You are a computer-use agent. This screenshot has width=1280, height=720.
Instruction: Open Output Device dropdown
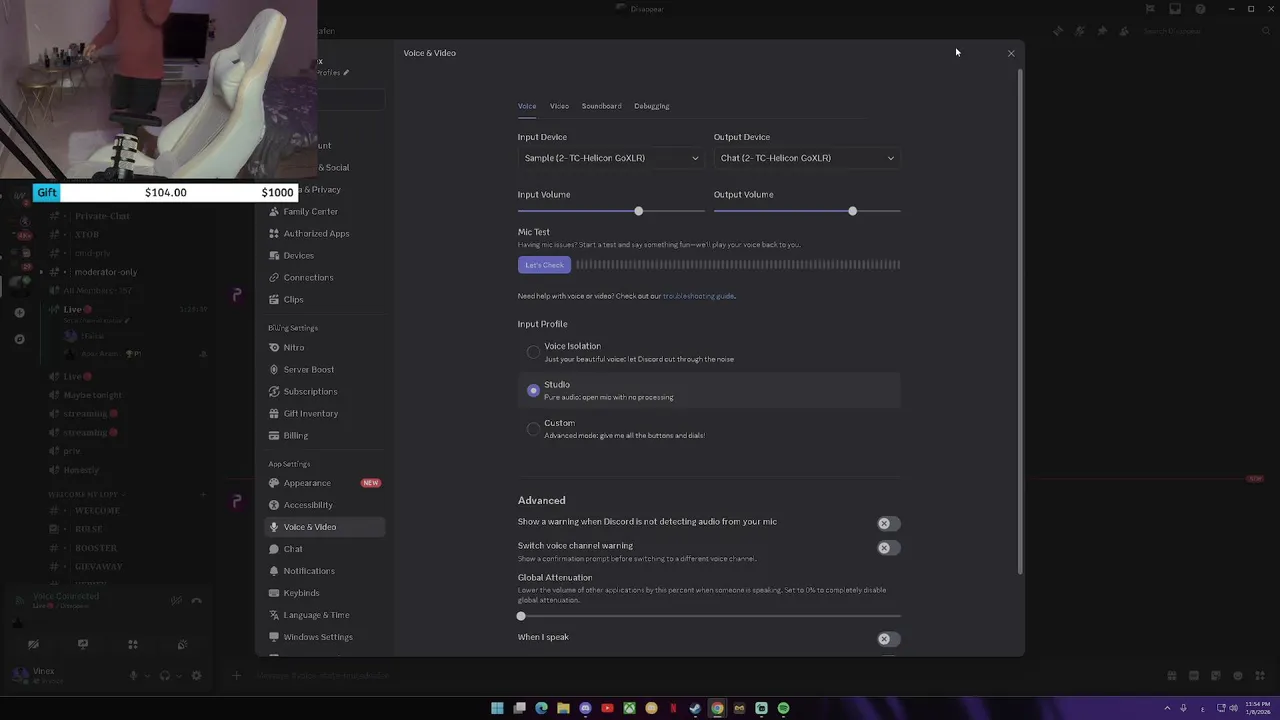click(807, 158)
